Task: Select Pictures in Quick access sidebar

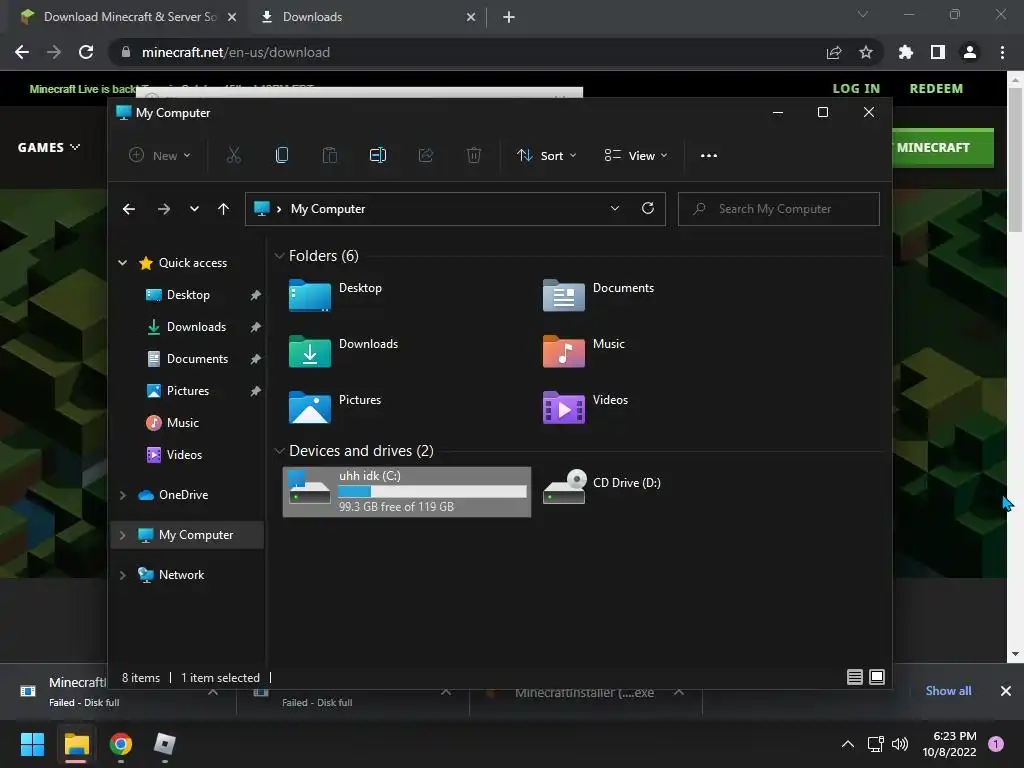Action: point(188,391)
